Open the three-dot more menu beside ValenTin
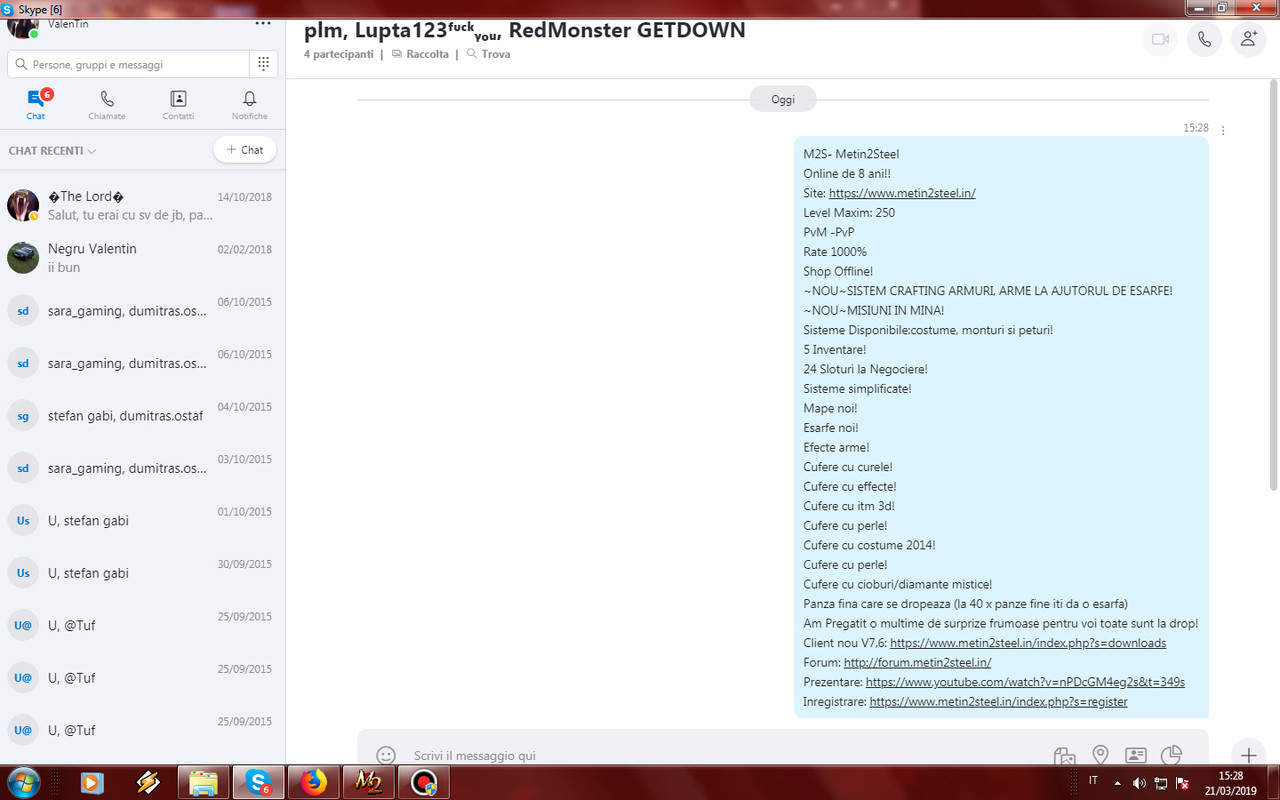This screenshot has width=1280, height=800. coord(263,23)
